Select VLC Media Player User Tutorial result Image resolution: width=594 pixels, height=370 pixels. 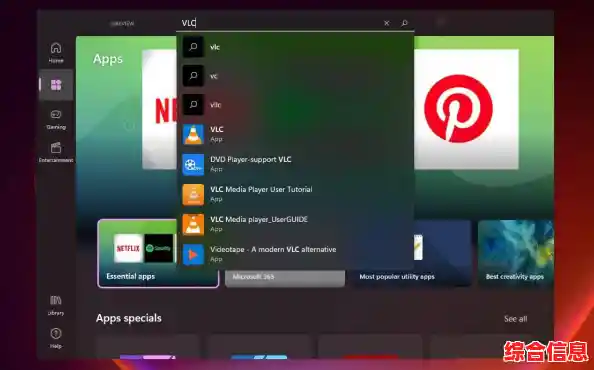click(295, 194)
